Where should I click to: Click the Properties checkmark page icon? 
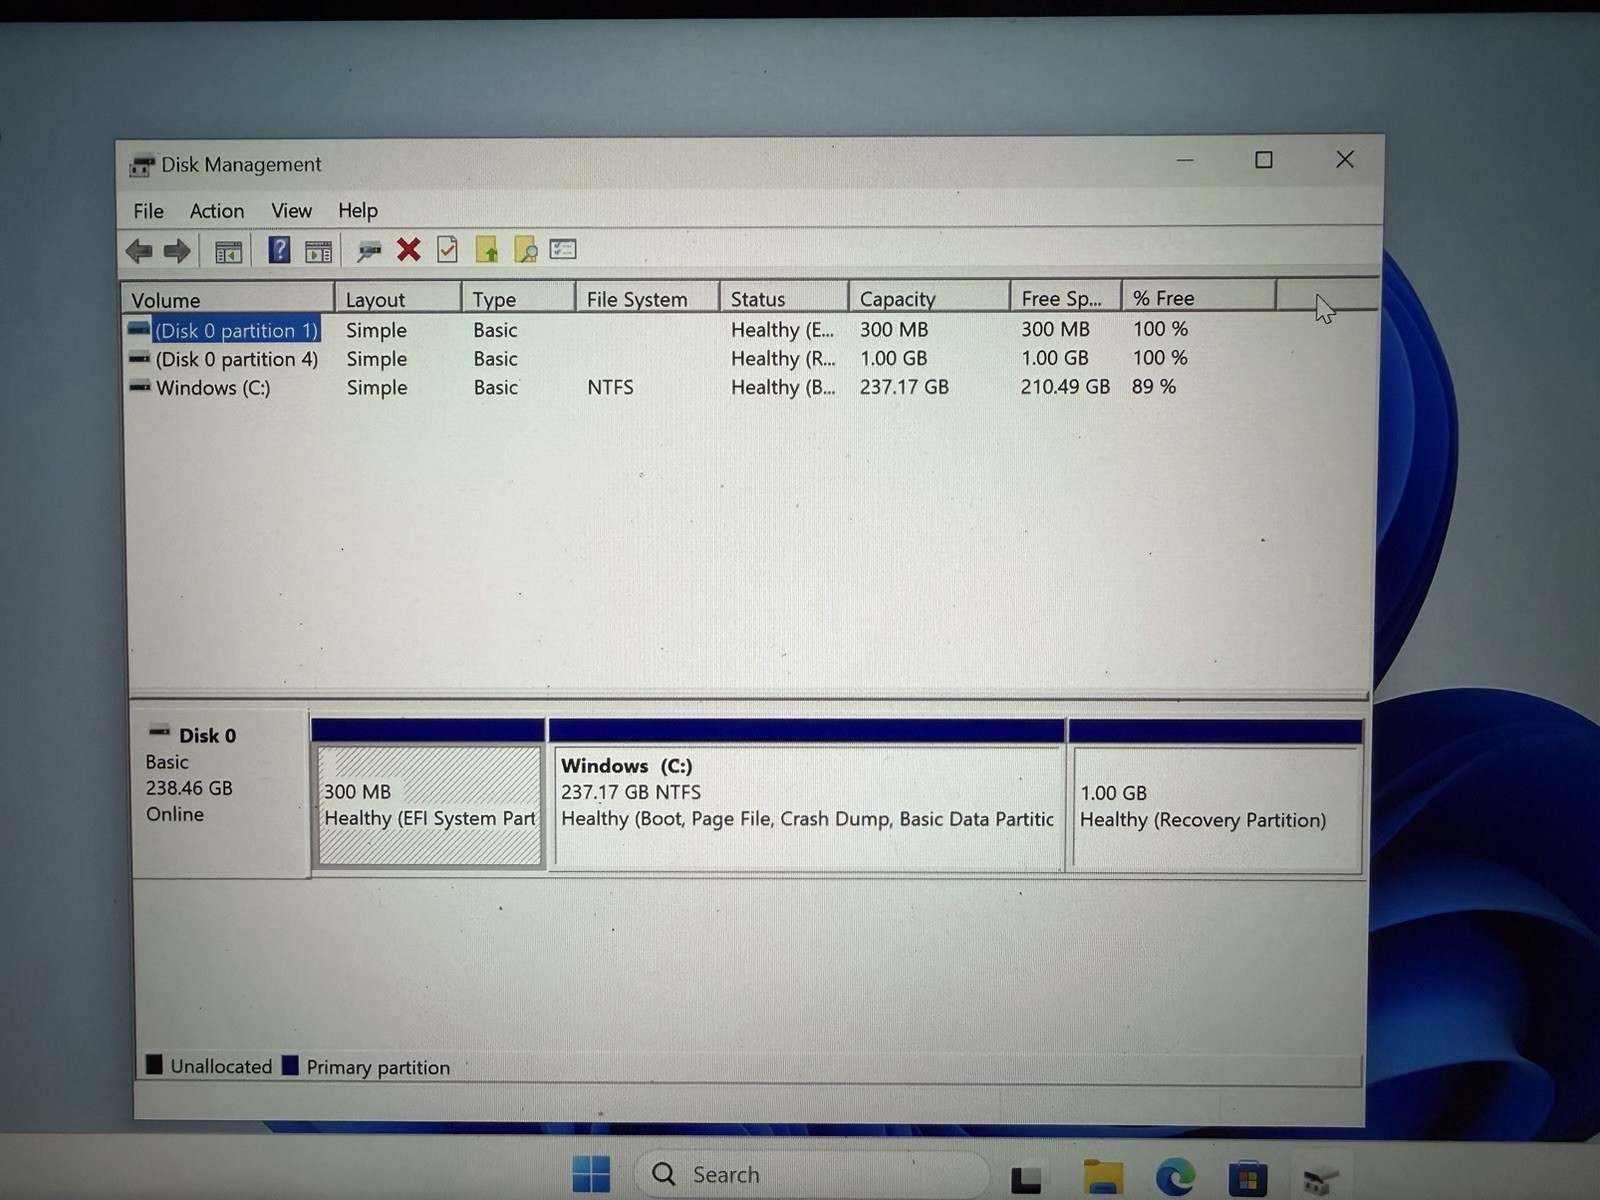447,249
